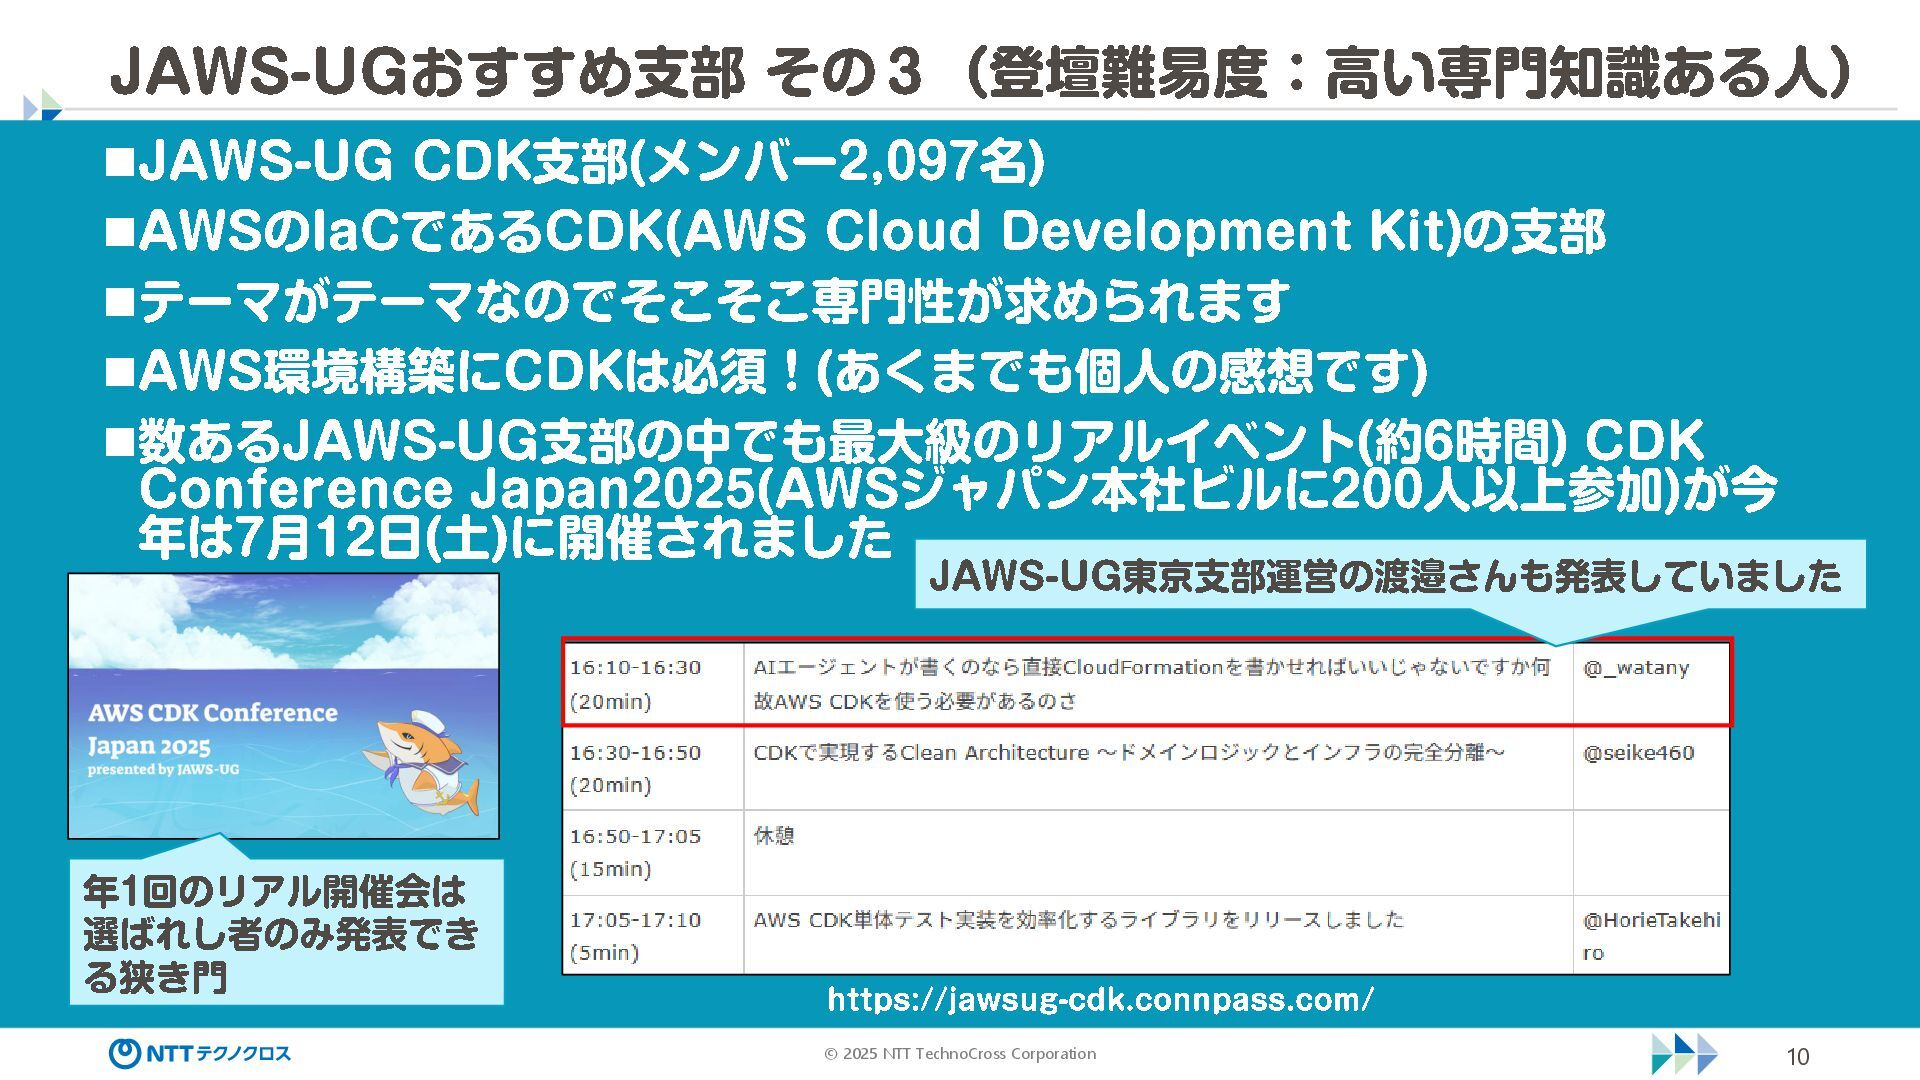The image size is (1920, 1080).
Task: Click the NTT TechnoCross logo
Action: 200,1053
